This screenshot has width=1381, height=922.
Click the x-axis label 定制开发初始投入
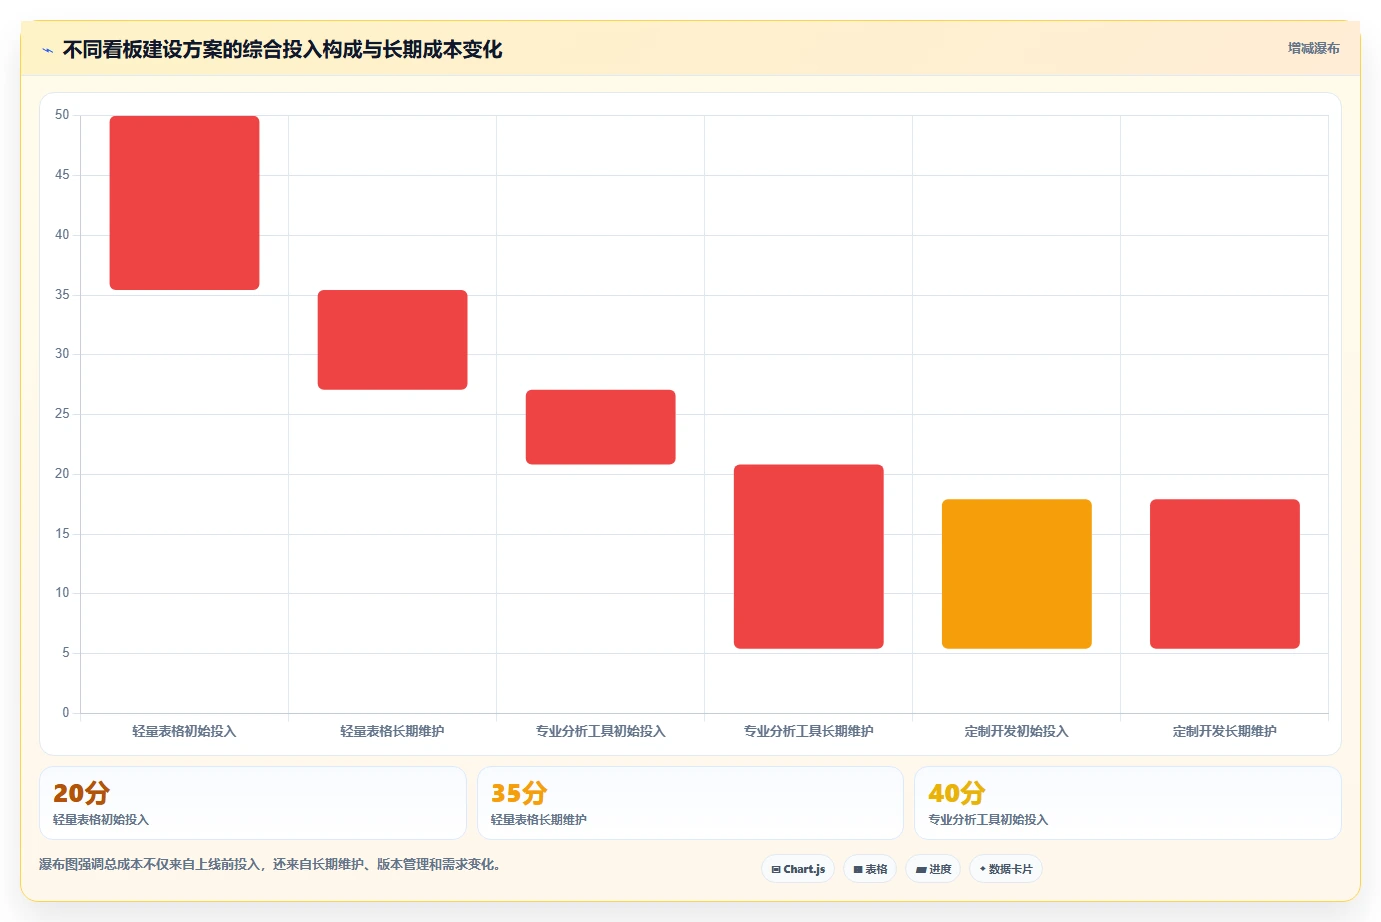1016,731
